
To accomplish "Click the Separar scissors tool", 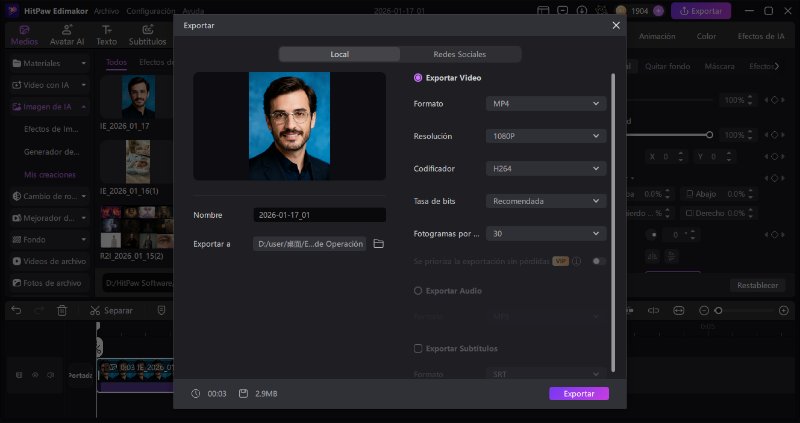I will 111,310.
